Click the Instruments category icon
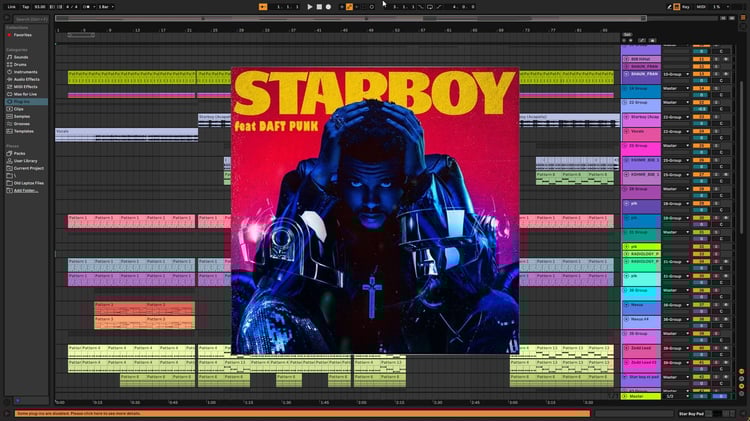This screenshot has width=750, height=421. coord(9,72)
